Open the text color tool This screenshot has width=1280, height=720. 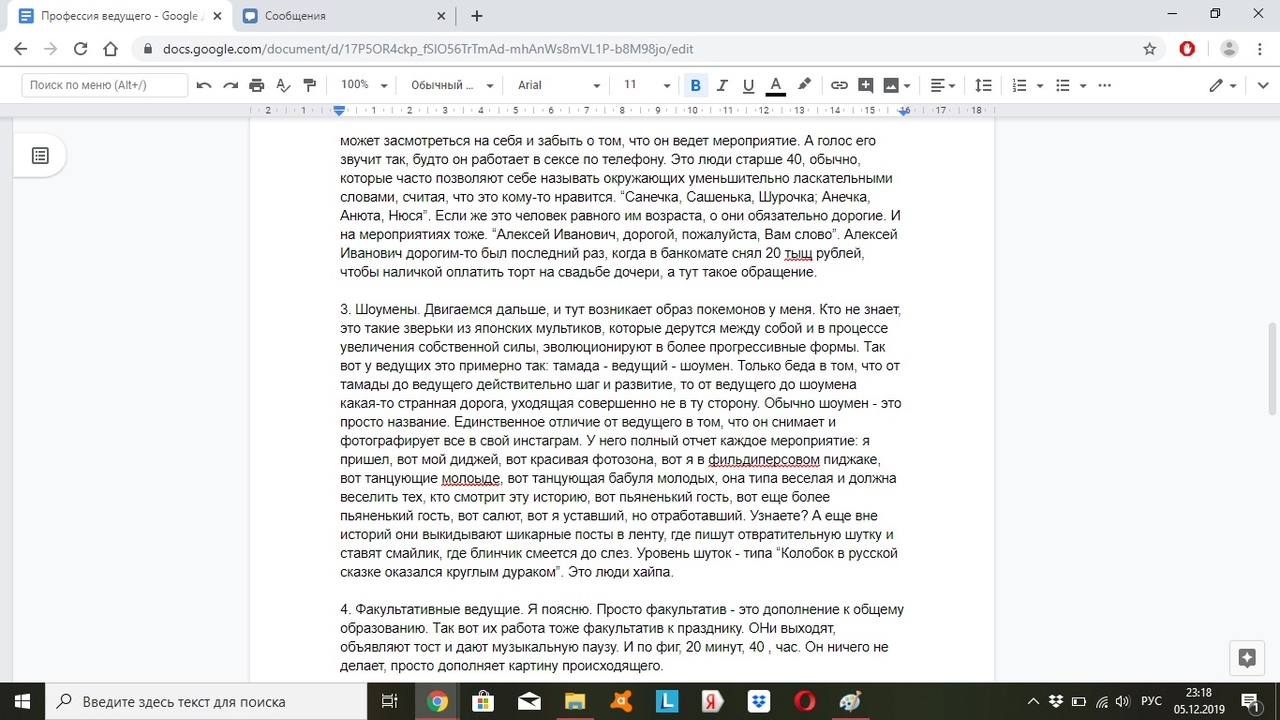(775, 85)
